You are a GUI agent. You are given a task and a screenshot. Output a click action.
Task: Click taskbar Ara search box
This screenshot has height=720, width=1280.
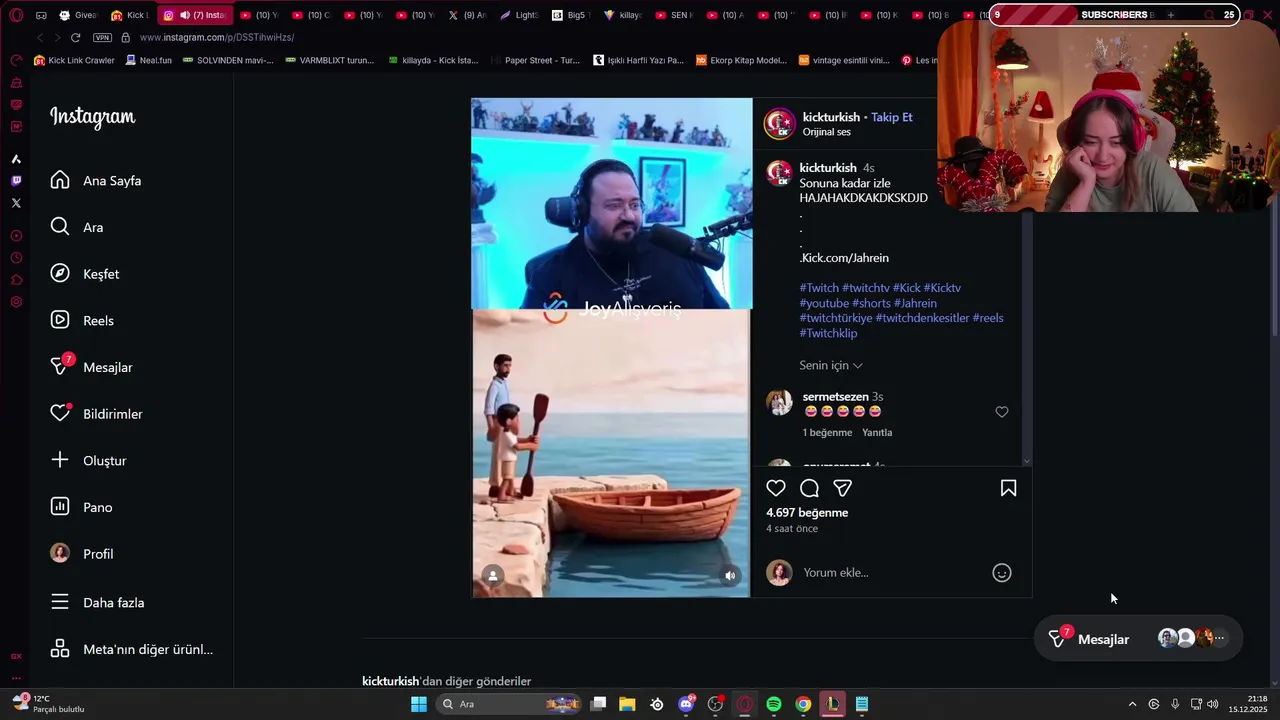pyautogui.click(x=510, y=704)
